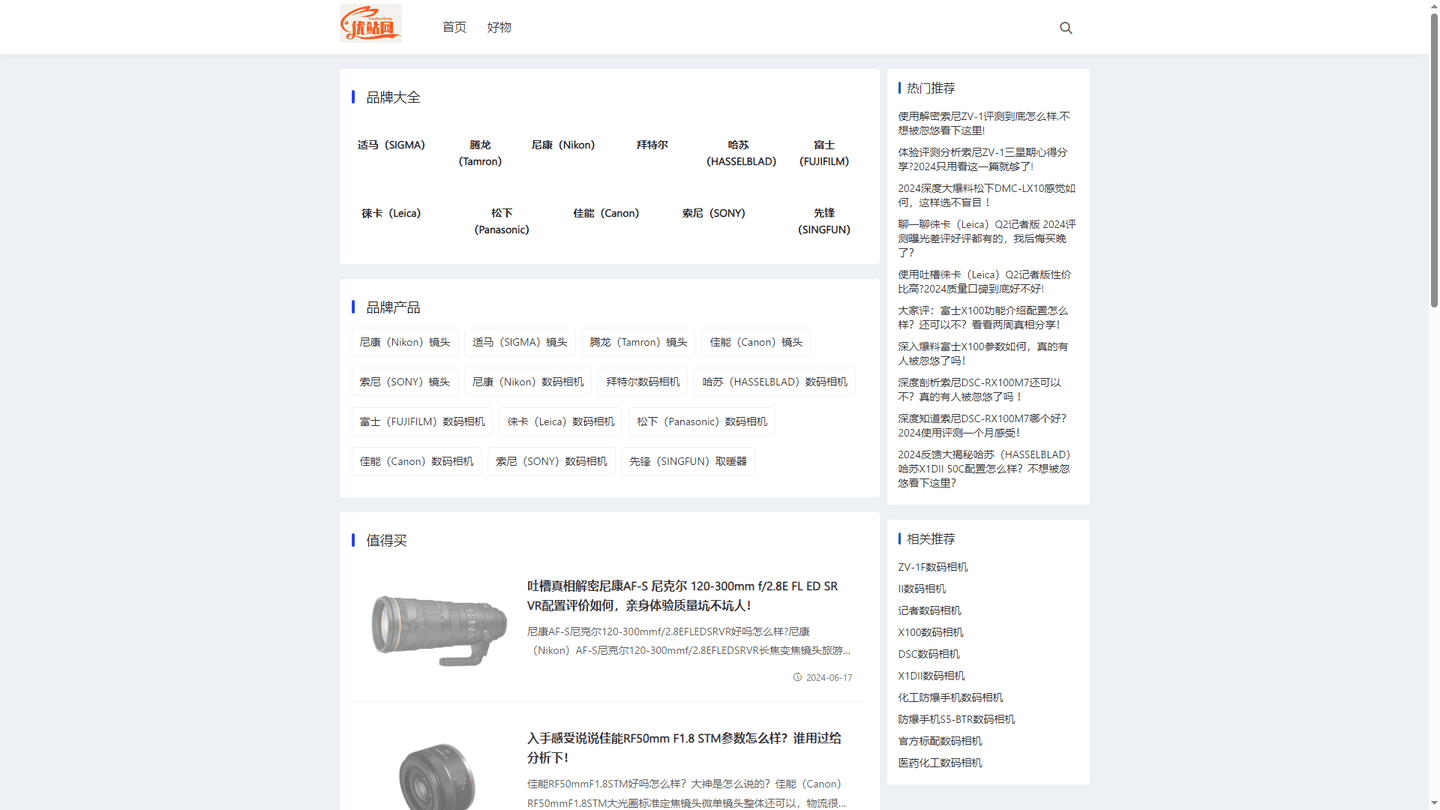Image resolution: width=1440 pixels, height=810 pixels.
Task: Open the 先锋（SINGFUN）取暖器 tag
Action: (x=688, y=462)
